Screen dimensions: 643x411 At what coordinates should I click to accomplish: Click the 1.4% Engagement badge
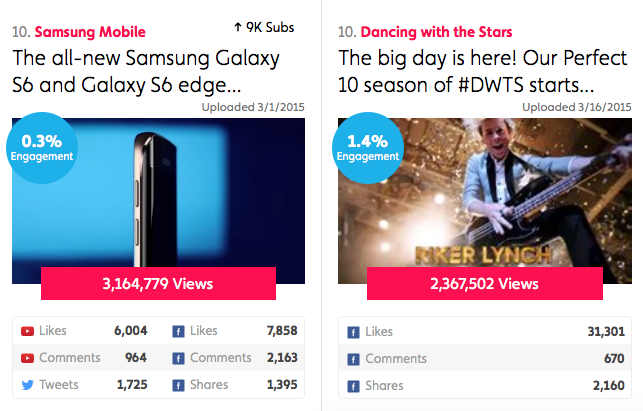click(x=368, y=148)
